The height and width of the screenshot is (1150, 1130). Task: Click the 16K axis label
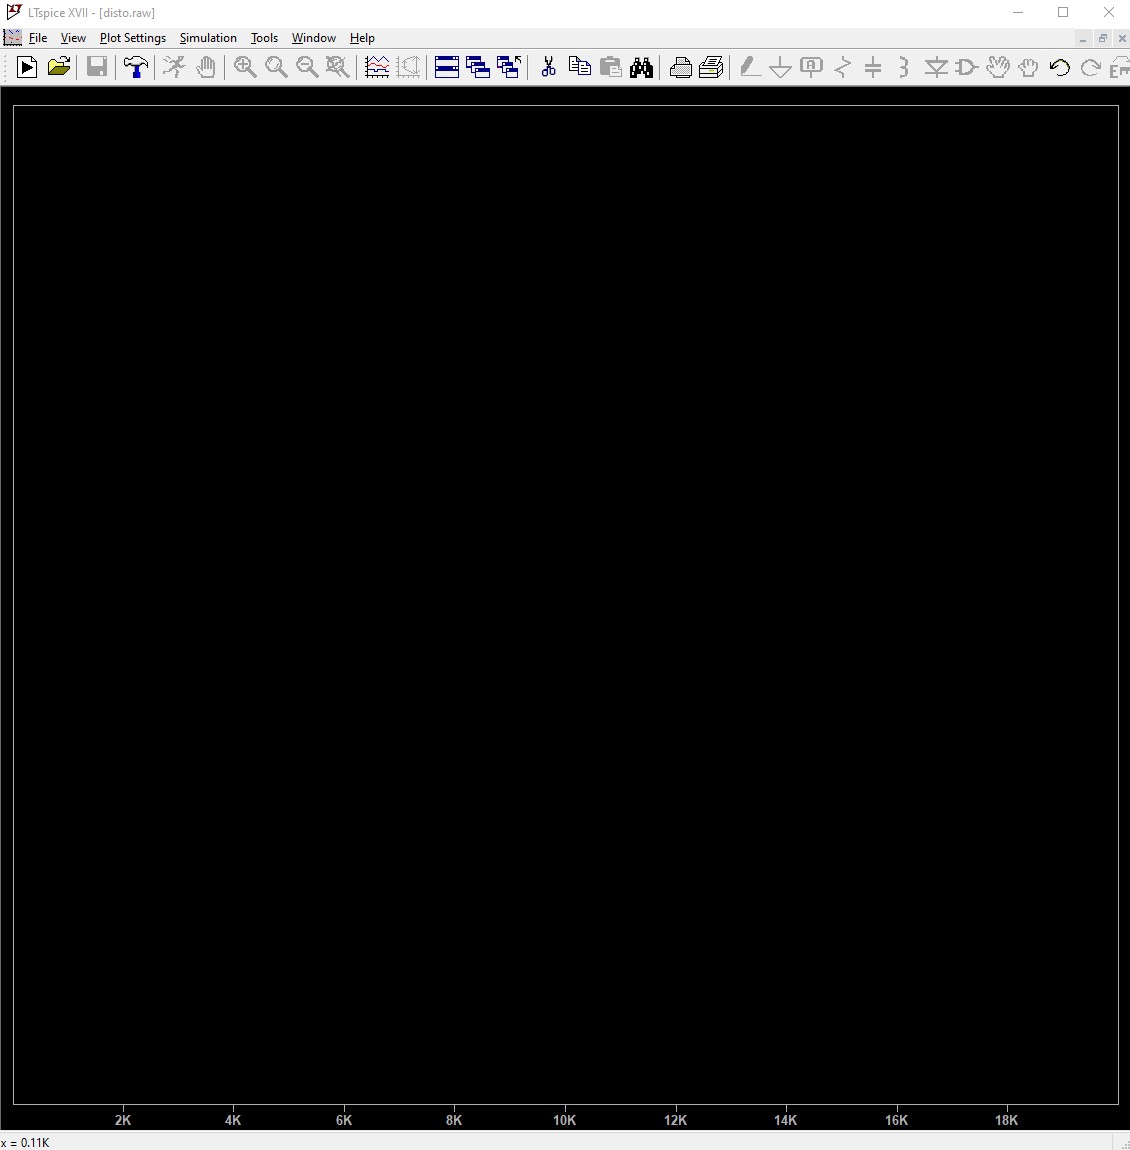point(896,1120)
